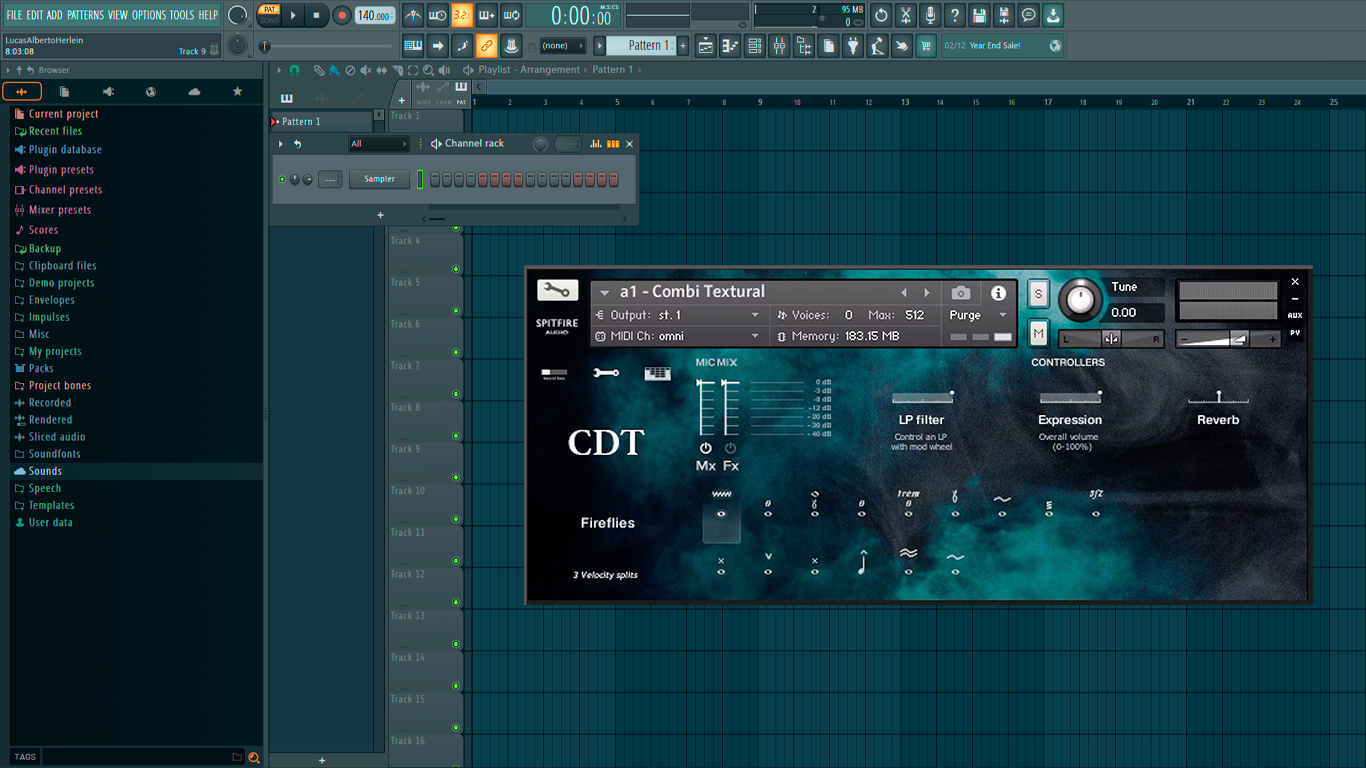Click the undo history icon
Viewport: 1366px width, 768px height.
881,15
